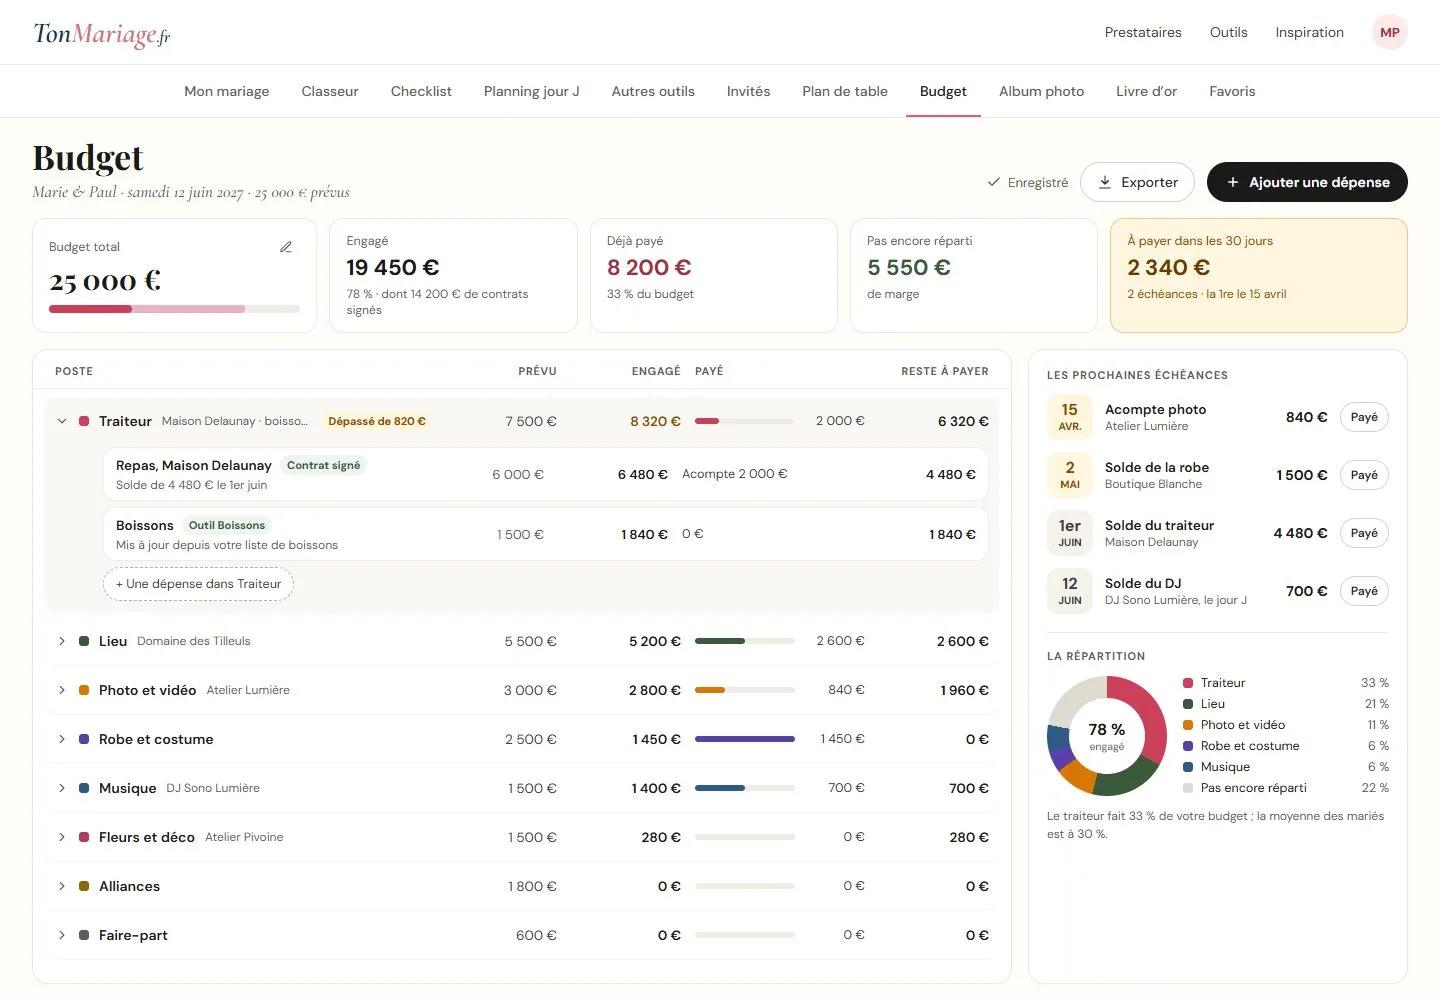Screen dimensions: 1440x1000
Task: Click the Outil Boissons tag
Action: pos(227,525)
